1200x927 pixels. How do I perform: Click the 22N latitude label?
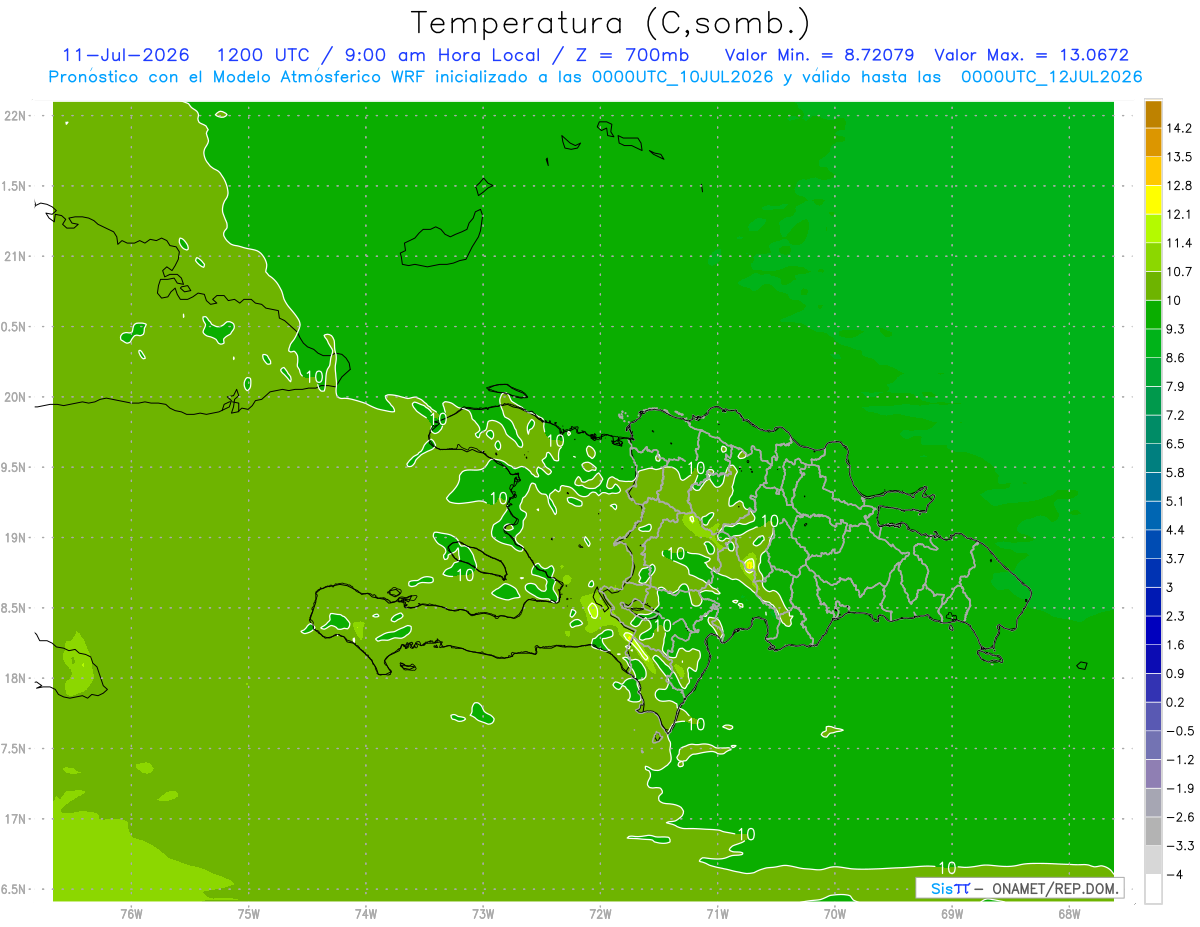17,115
